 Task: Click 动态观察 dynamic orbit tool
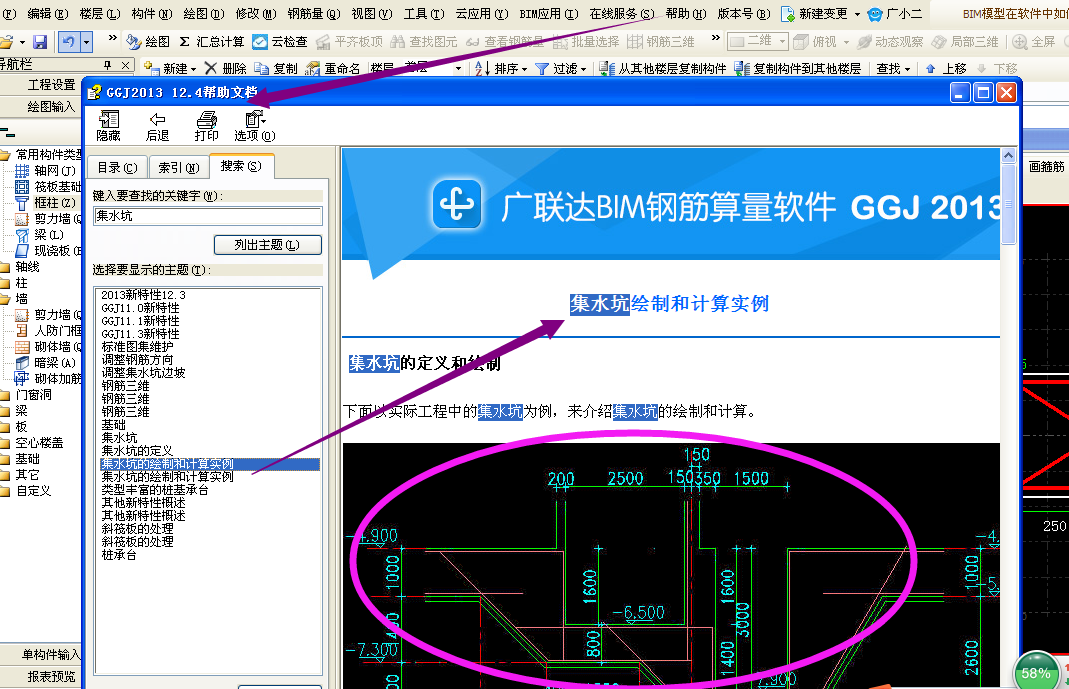(x=890, y=42)
